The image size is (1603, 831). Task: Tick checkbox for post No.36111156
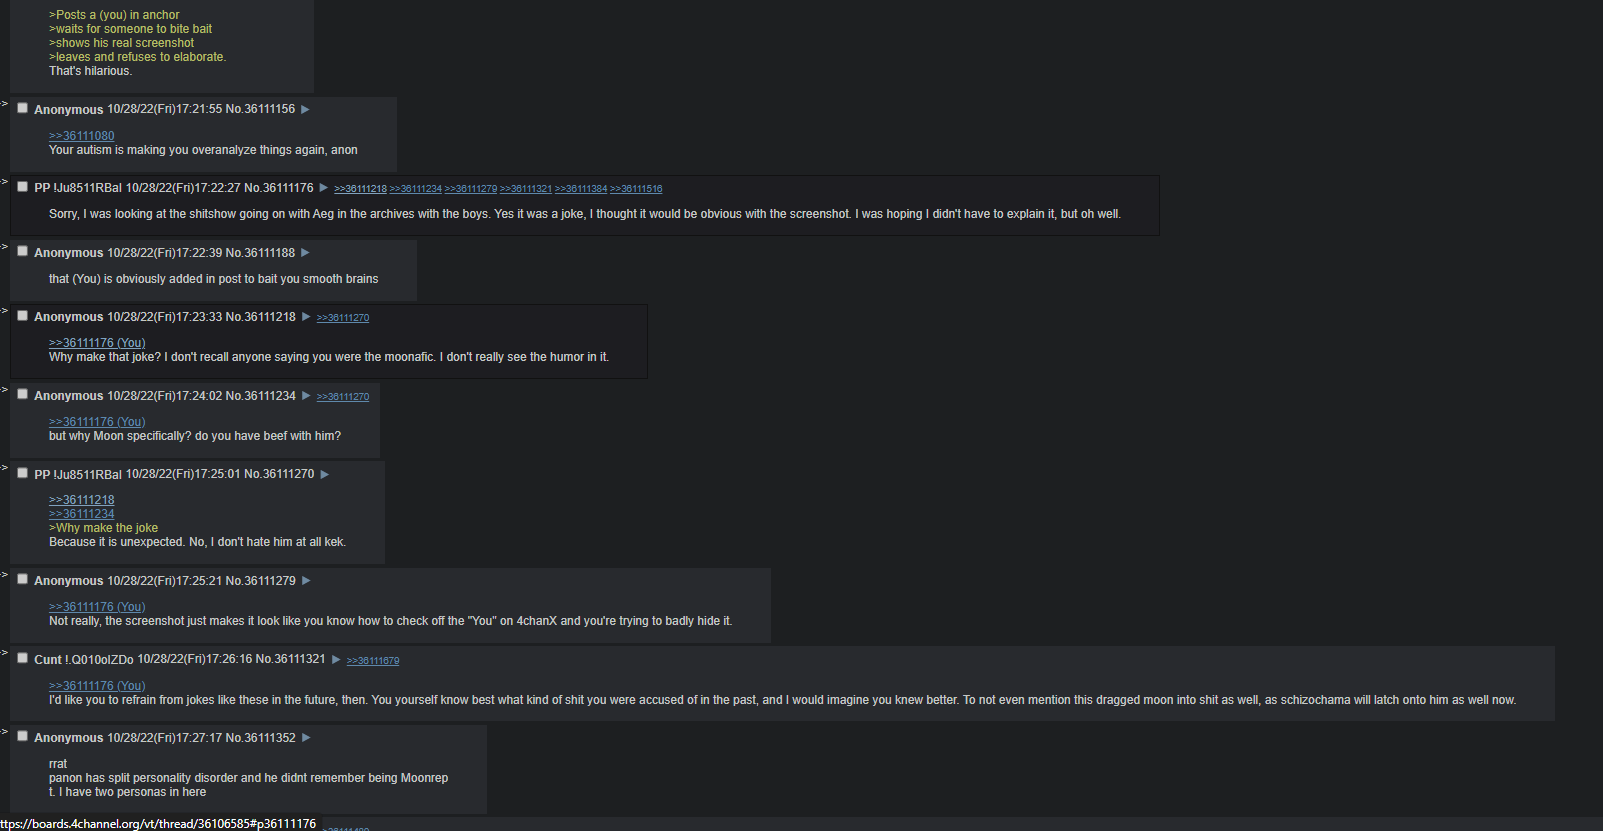click(x=22, y=108)
